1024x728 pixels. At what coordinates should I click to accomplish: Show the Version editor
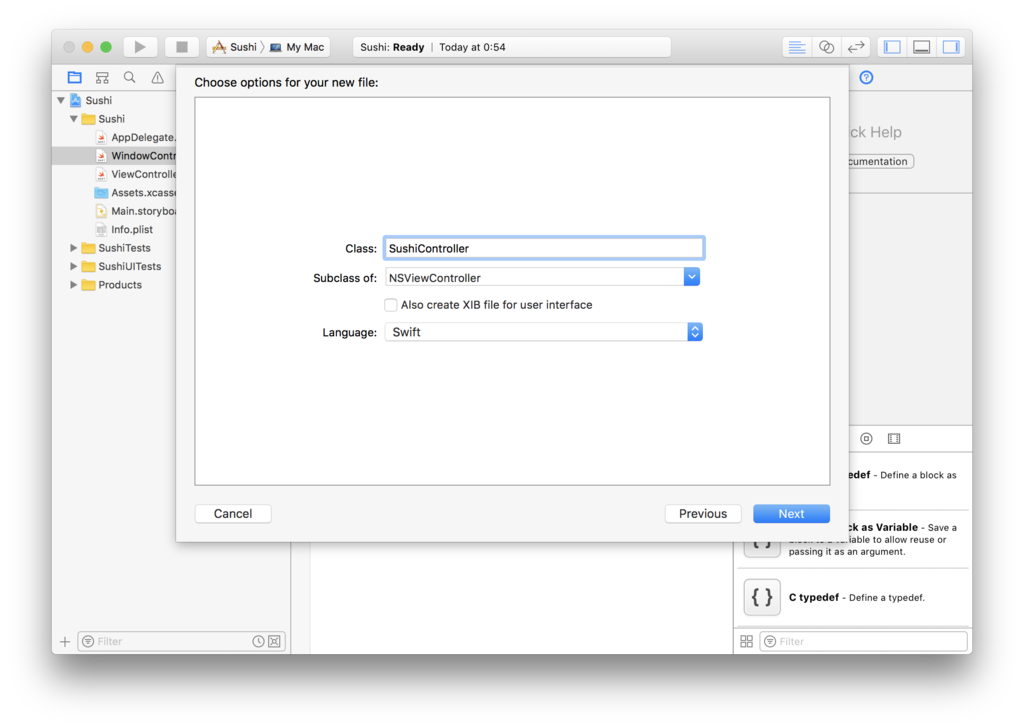856,47
